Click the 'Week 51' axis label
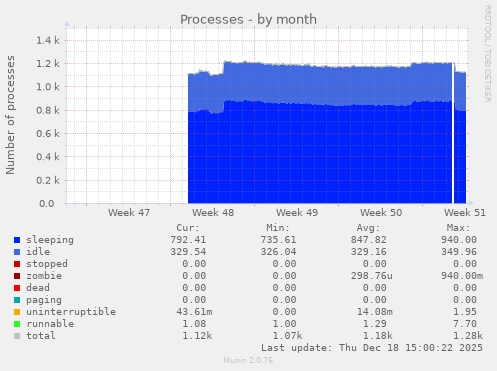 (x=465, y=213)
